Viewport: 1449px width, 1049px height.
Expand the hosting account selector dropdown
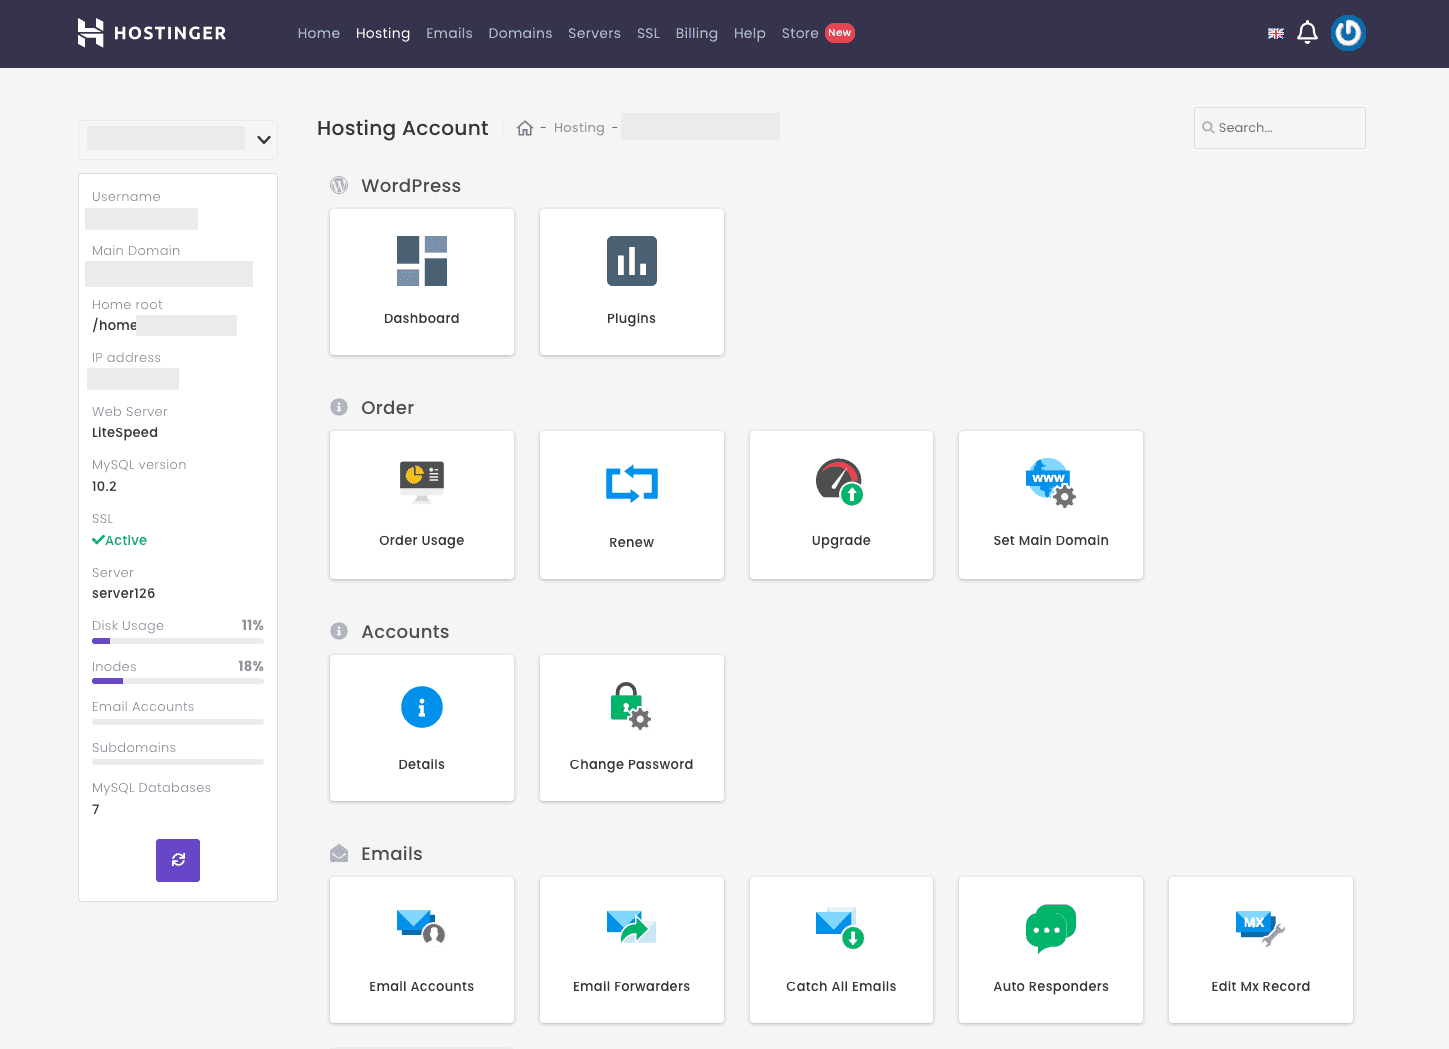178,139
